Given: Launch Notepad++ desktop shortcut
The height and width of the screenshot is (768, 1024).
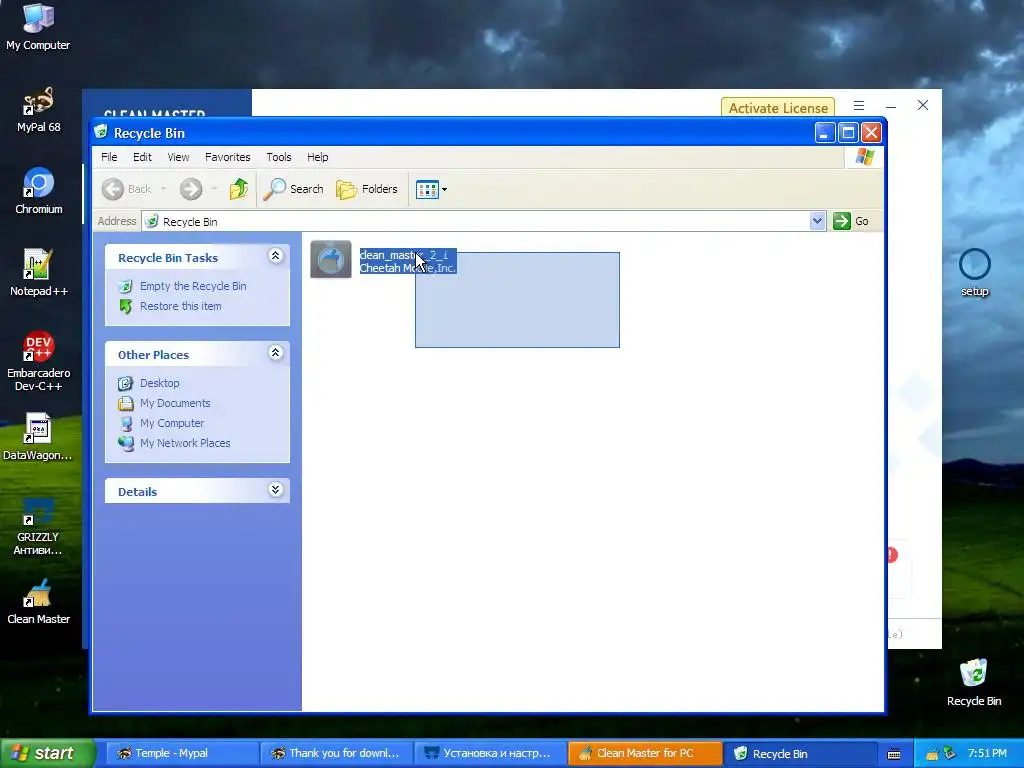Looking at the screenshot, I should 38,273.
